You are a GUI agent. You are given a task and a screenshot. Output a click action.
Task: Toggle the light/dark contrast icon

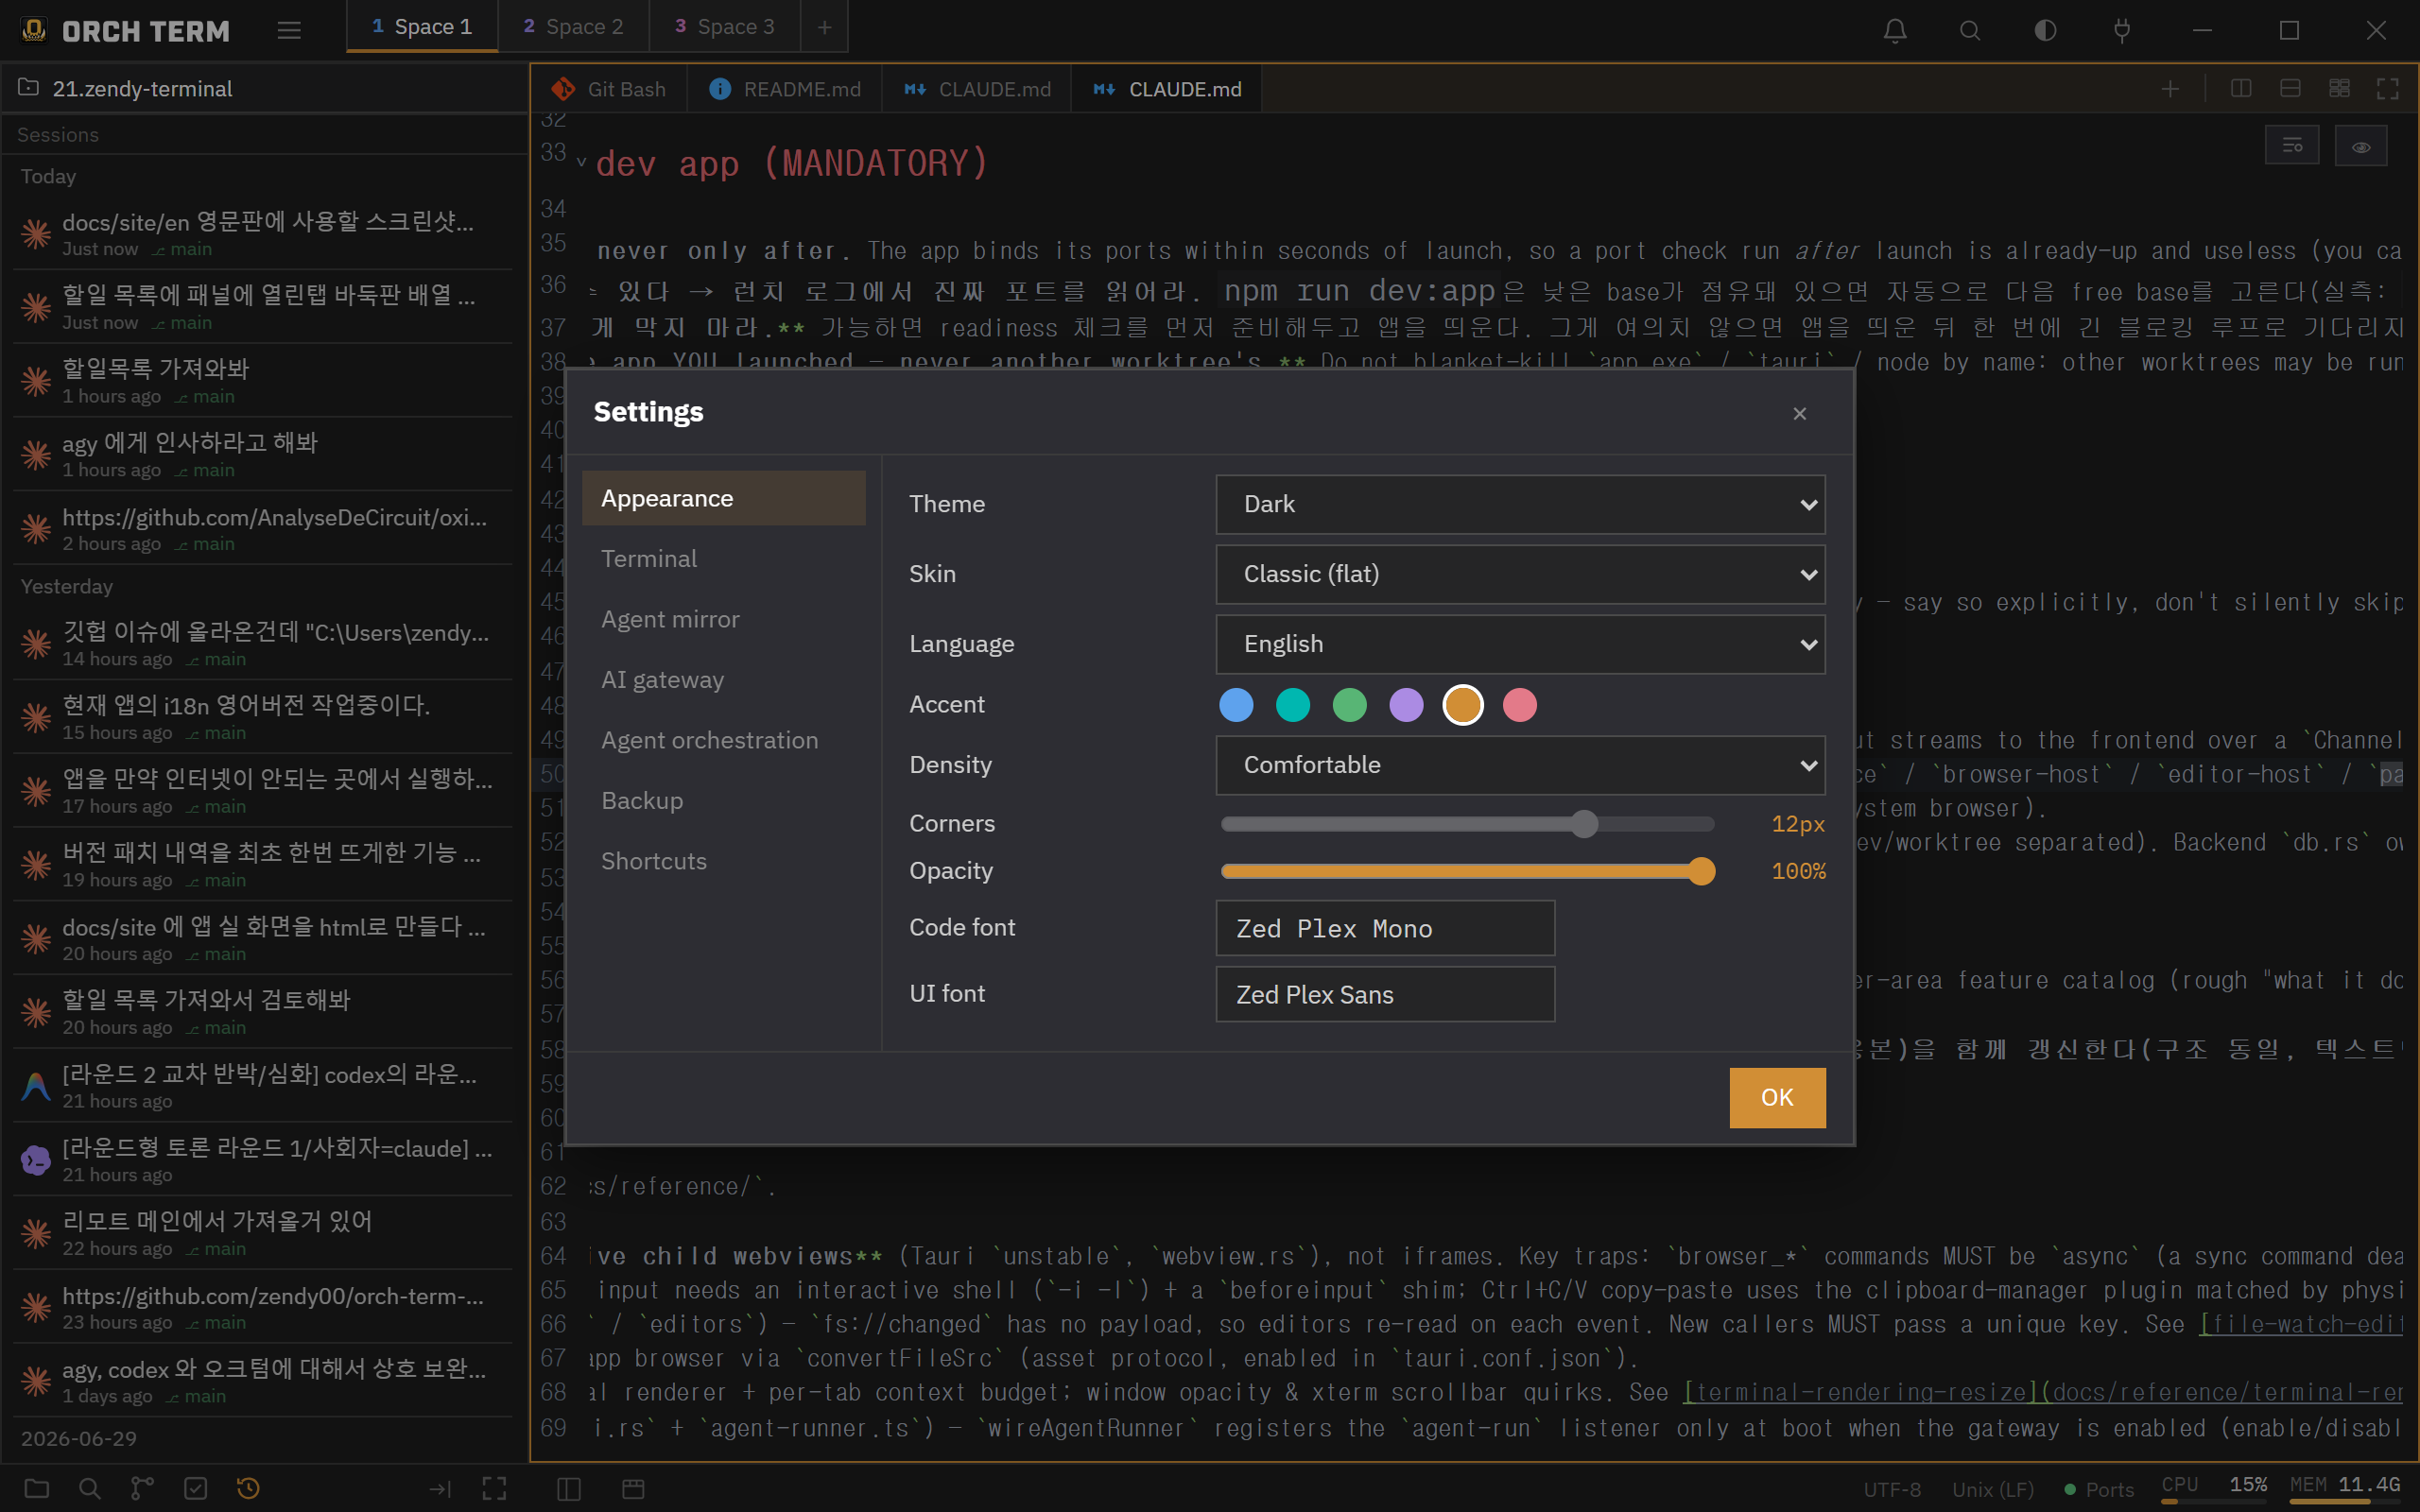[2045, 31]
